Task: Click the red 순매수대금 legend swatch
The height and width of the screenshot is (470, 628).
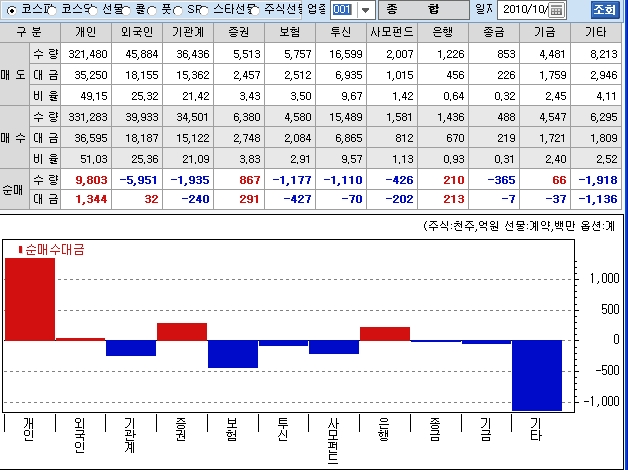Action: pyautogui.click(x=22, y=251)
